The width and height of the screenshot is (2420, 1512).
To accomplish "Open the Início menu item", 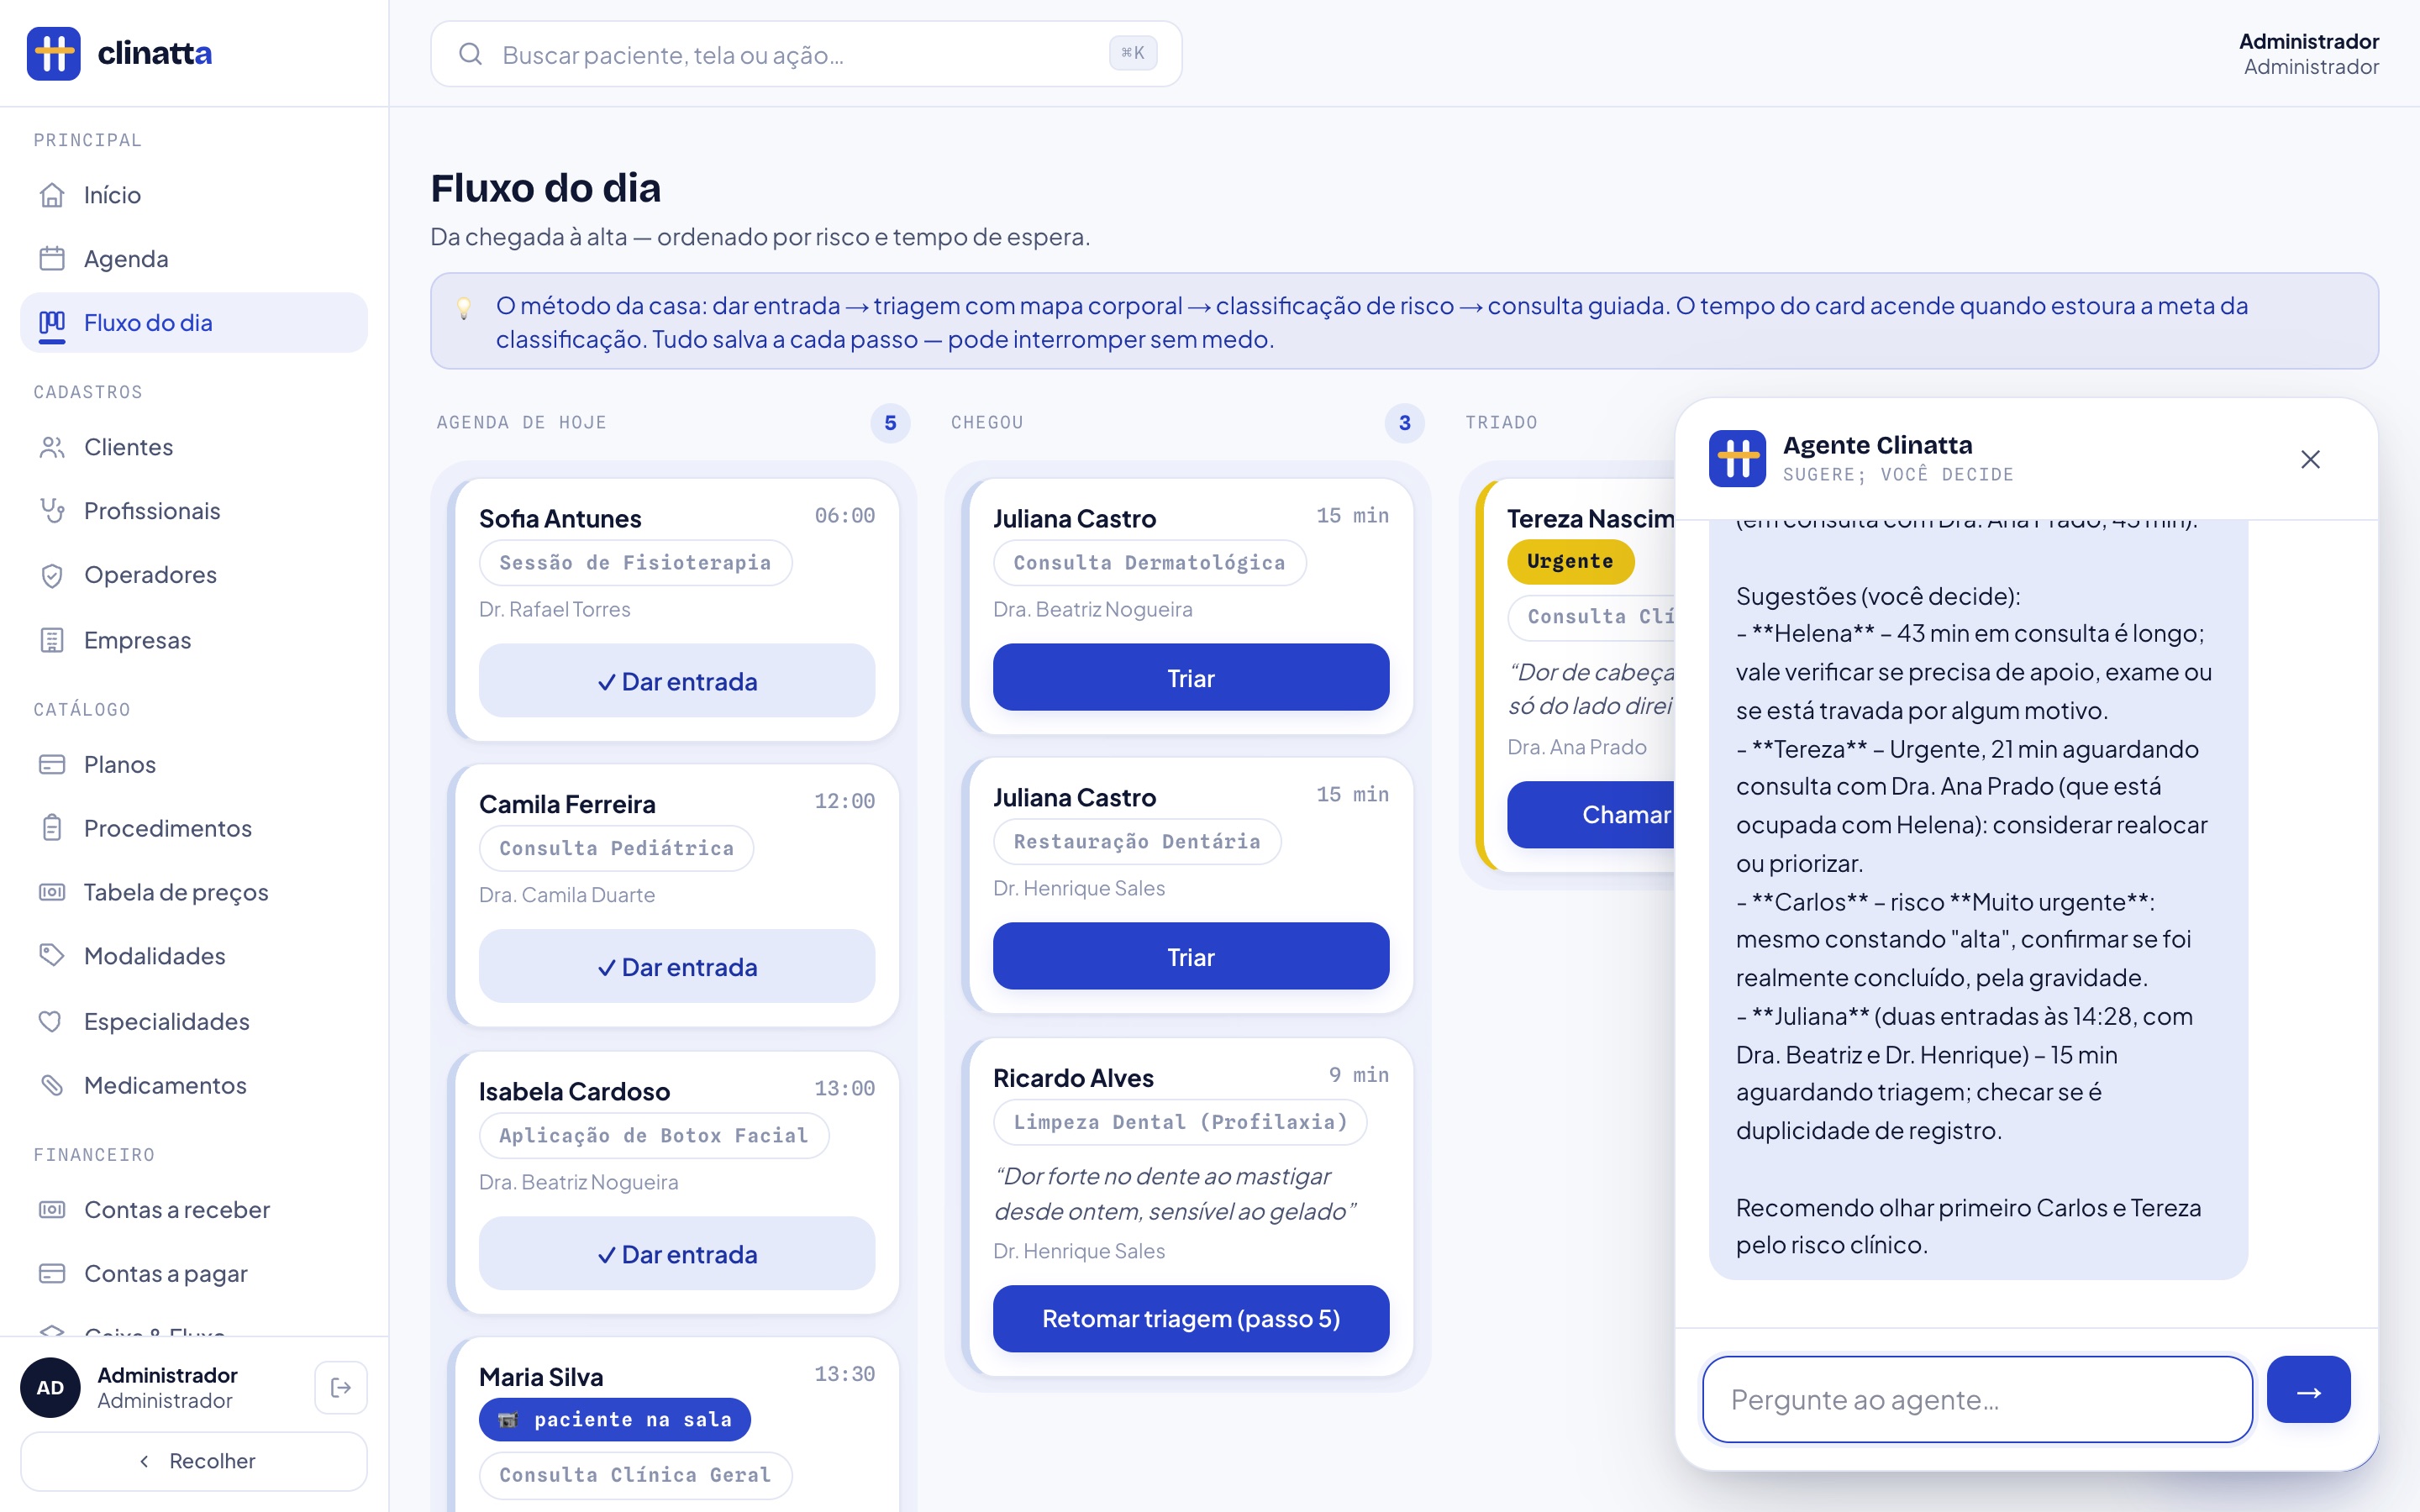I will tap(194, 195).
